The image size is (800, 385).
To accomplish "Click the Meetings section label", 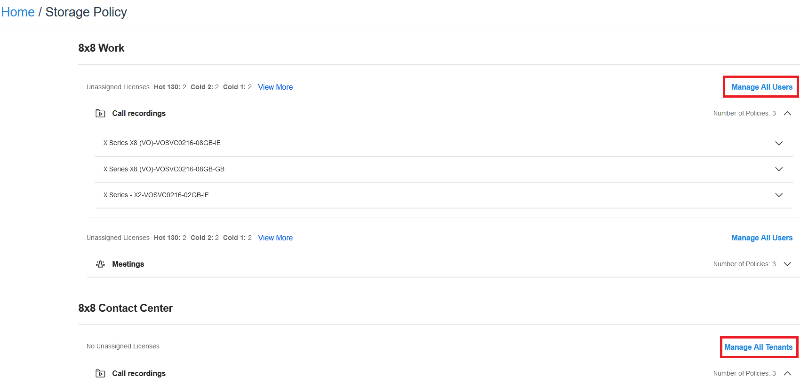I will click(x=128, y=264).
